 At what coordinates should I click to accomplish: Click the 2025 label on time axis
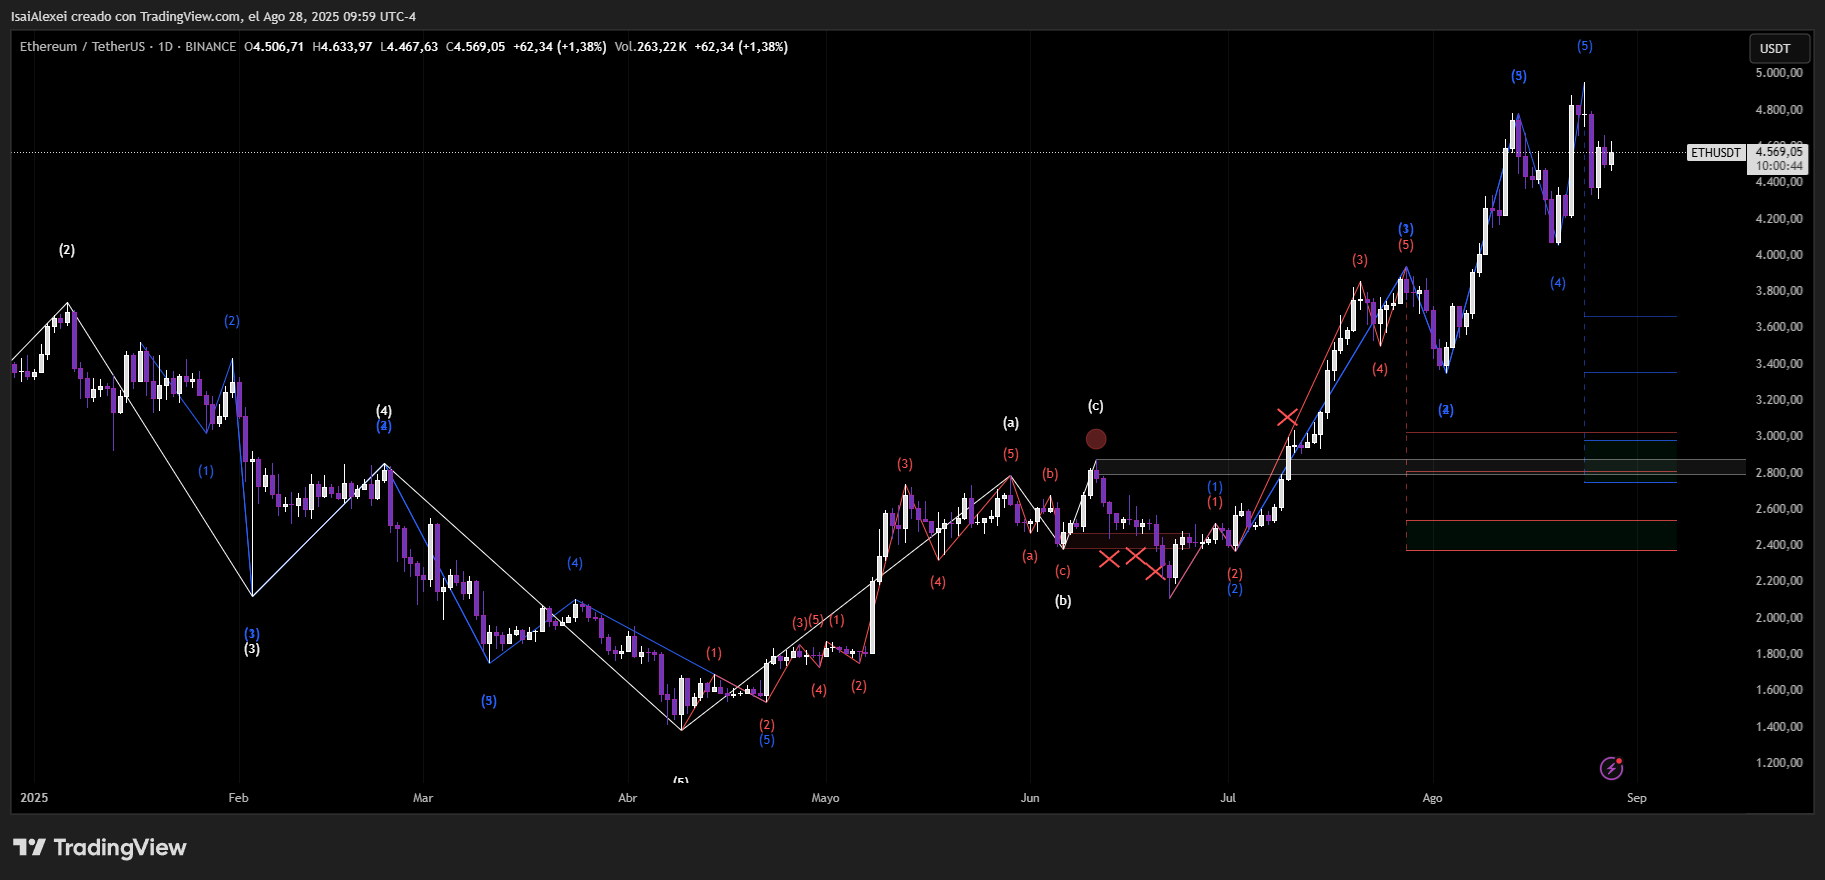tap(34, 798)
